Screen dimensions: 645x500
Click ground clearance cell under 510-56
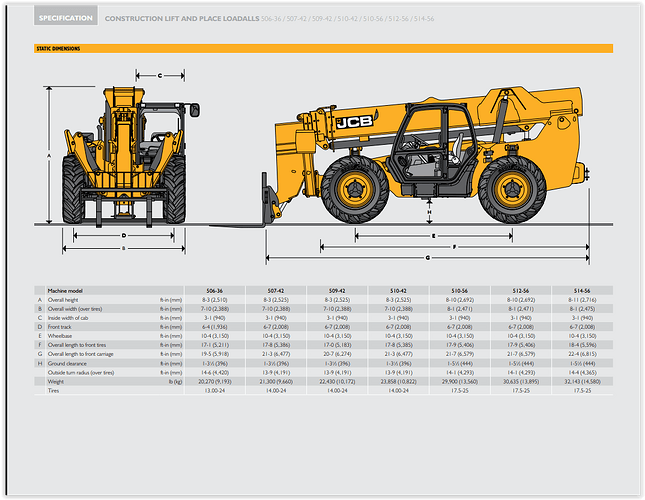click(x=459, y=363)
